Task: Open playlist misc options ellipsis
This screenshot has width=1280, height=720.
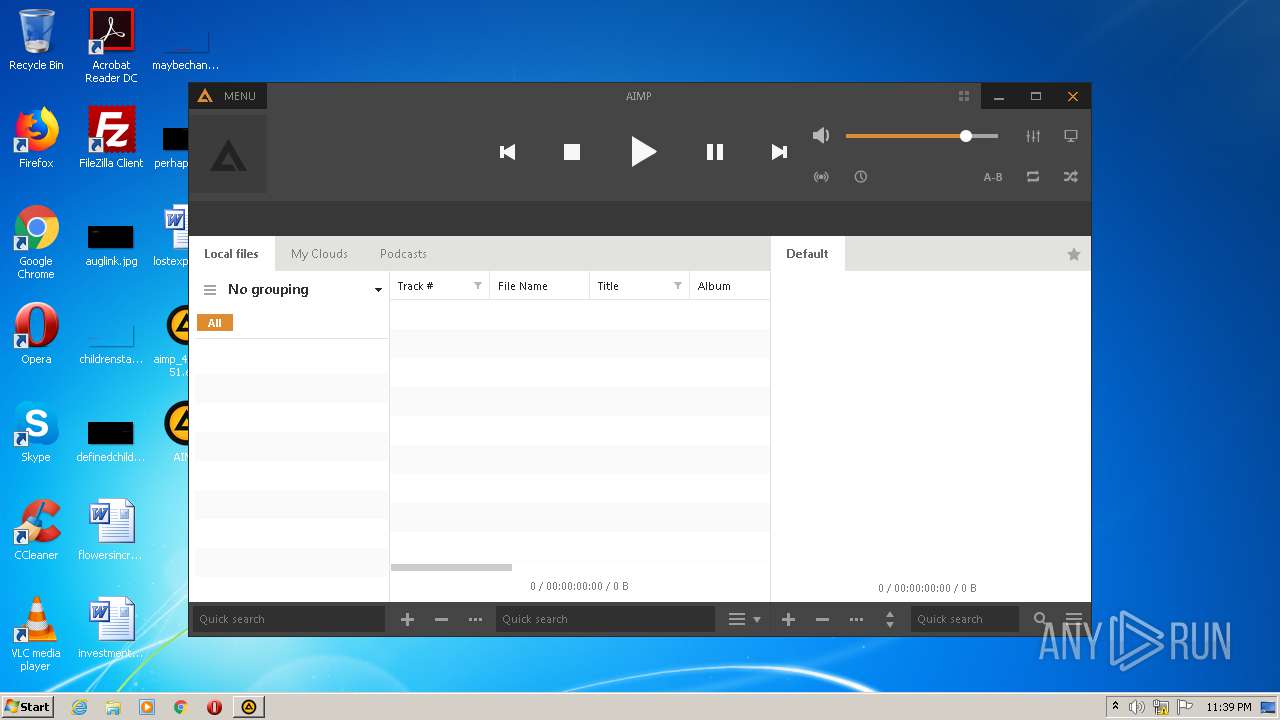Action: (856, 619)
